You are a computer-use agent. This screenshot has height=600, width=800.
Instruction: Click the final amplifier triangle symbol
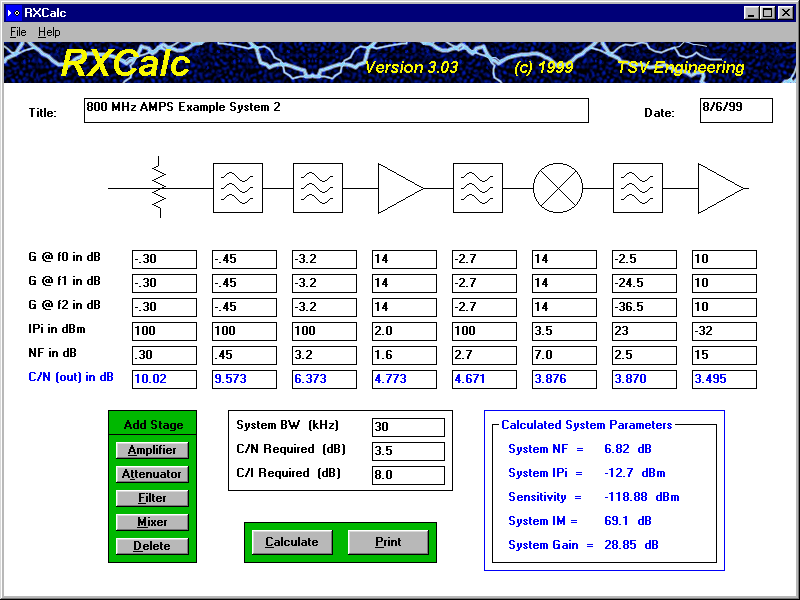(718, 188)
